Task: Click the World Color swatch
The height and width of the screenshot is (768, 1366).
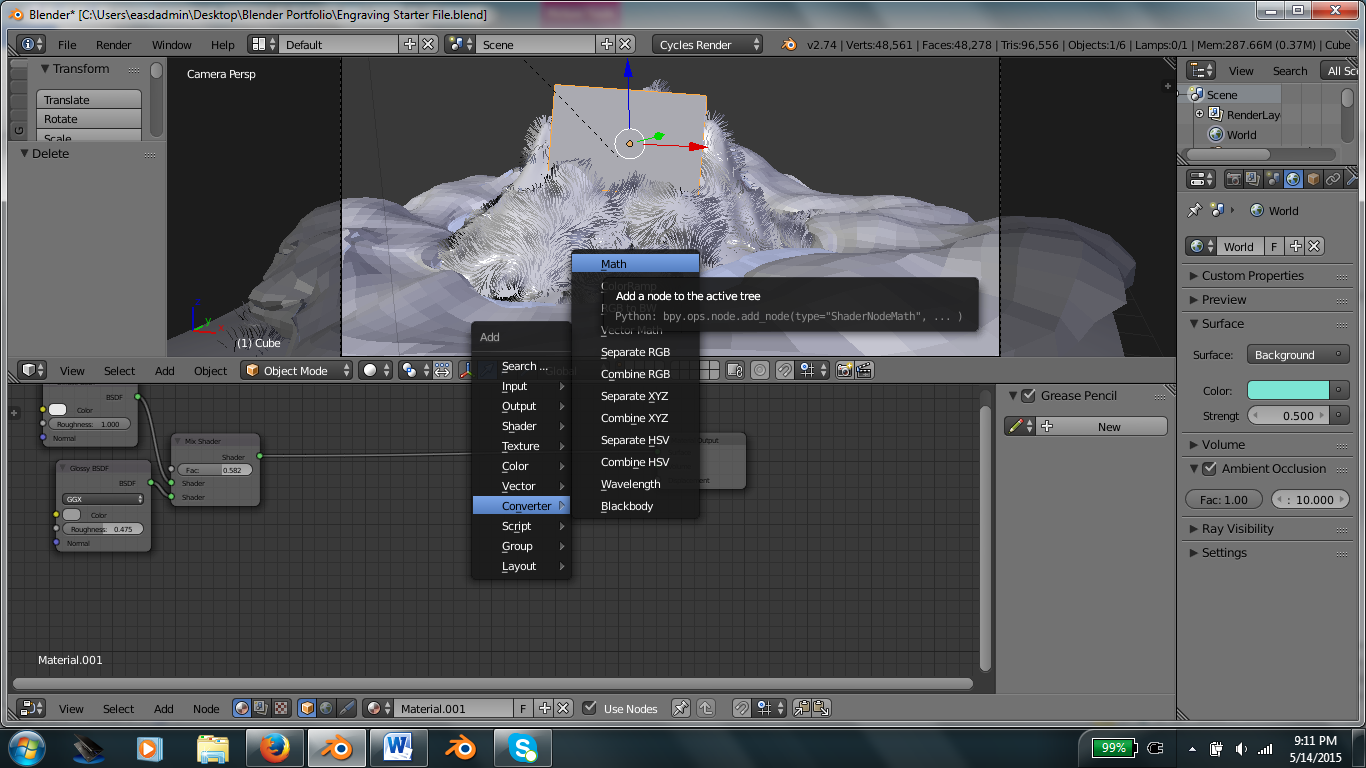Action: (1288, 390)
